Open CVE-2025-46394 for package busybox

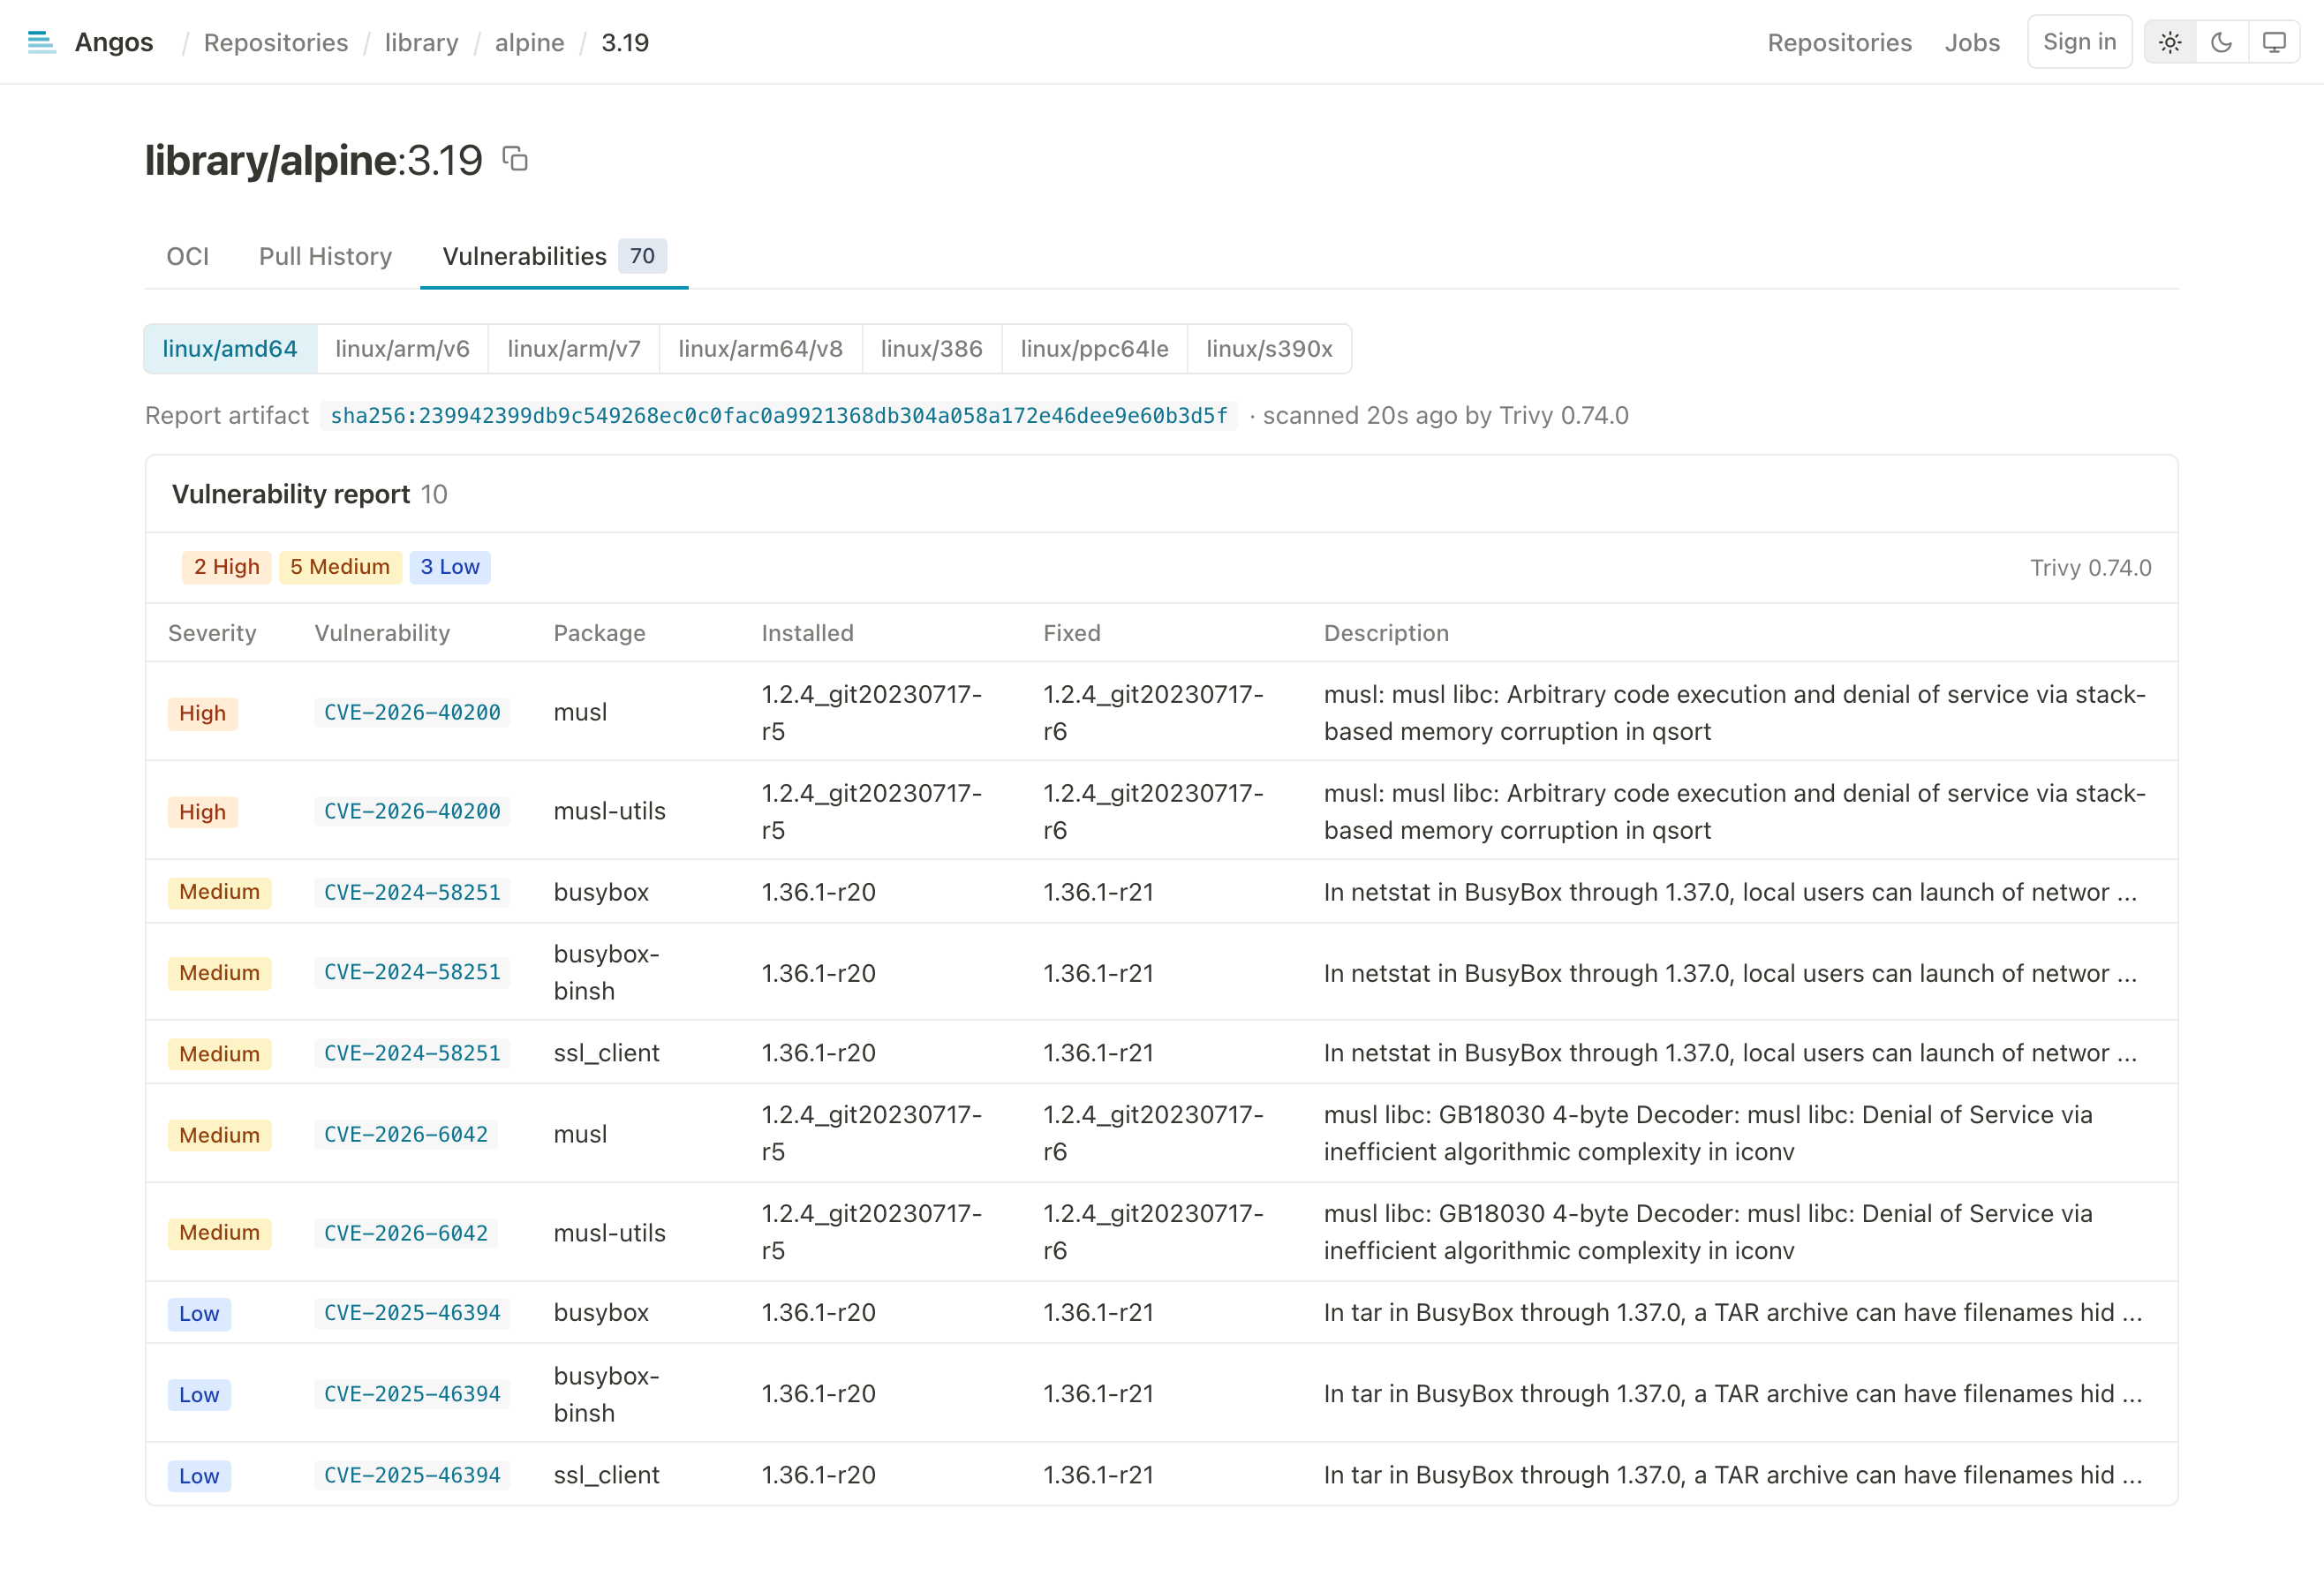click(412, 1313)
